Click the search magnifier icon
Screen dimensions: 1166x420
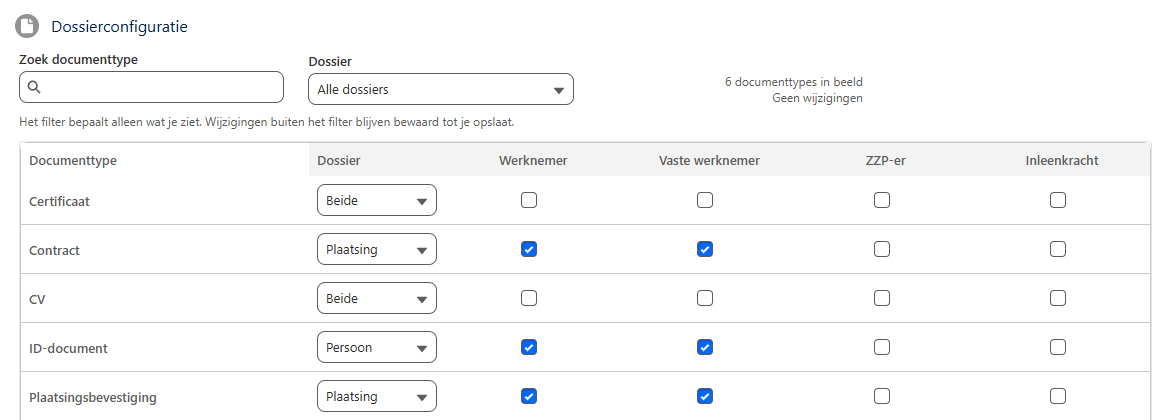click(x=33, y=87)
